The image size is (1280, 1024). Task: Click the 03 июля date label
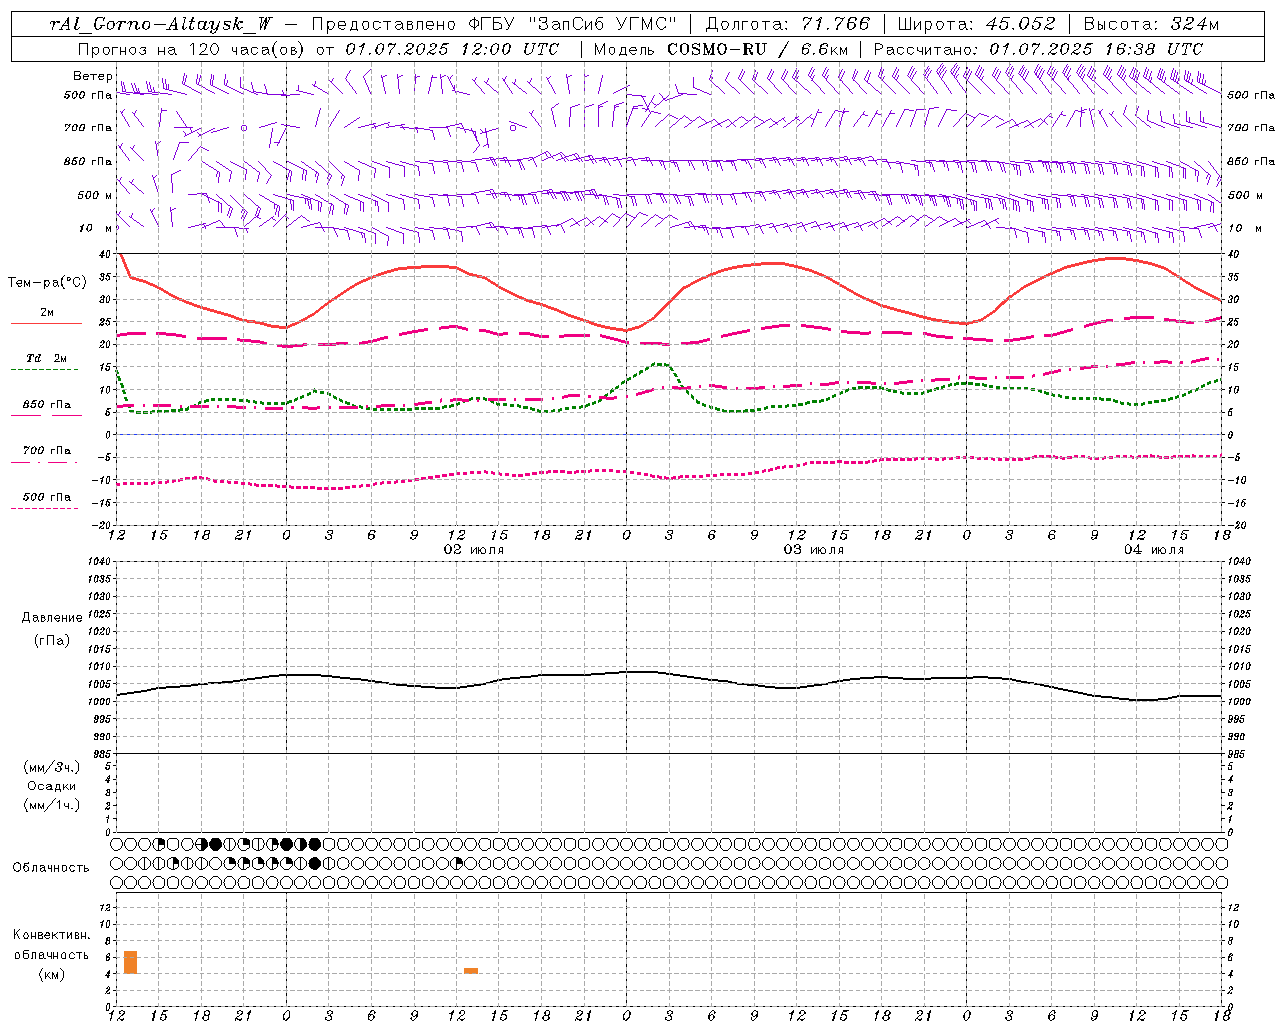tap(814, 550)
